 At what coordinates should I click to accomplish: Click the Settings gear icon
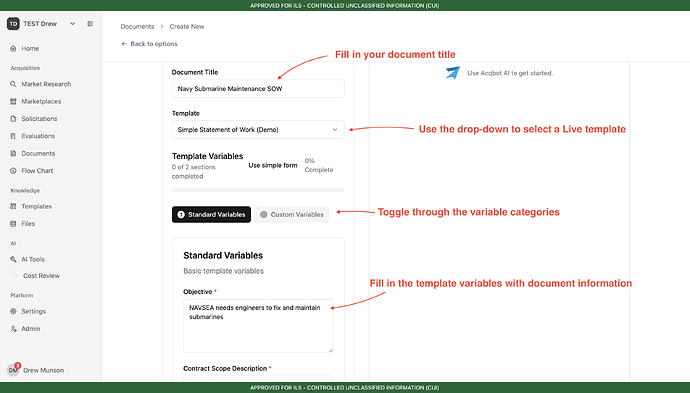[x=13, y=311]
